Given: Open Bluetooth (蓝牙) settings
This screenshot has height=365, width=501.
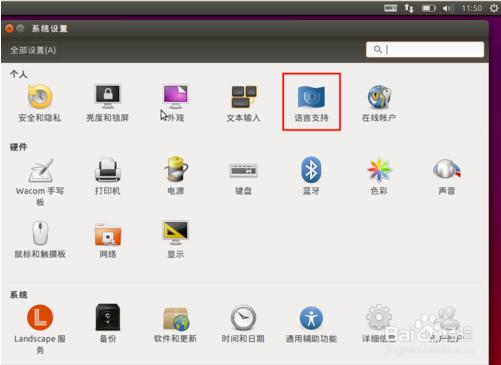Looking at the screenshot, I should click(x=311, y=176).
